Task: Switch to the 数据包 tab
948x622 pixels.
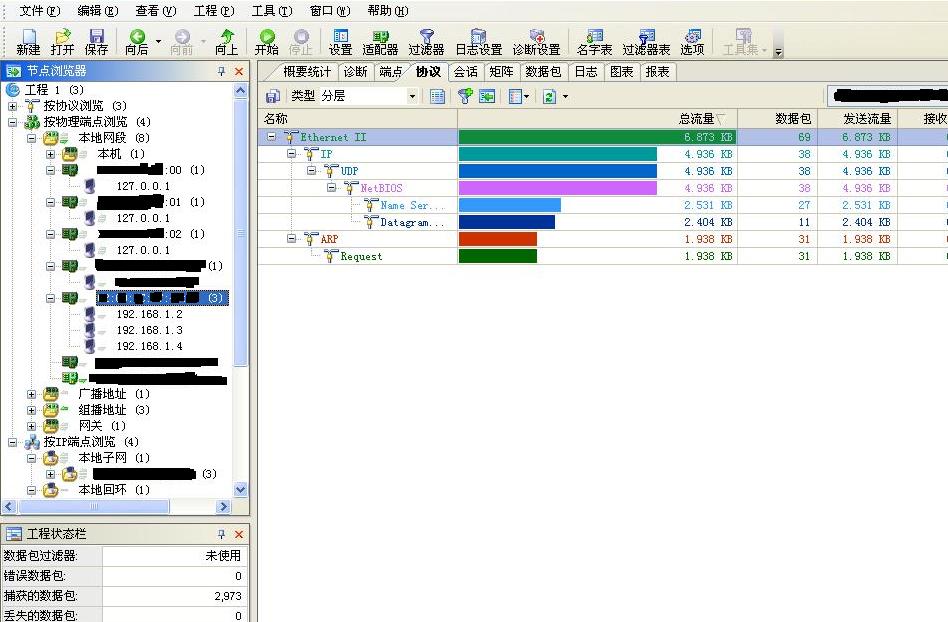Action: point(543,72)
